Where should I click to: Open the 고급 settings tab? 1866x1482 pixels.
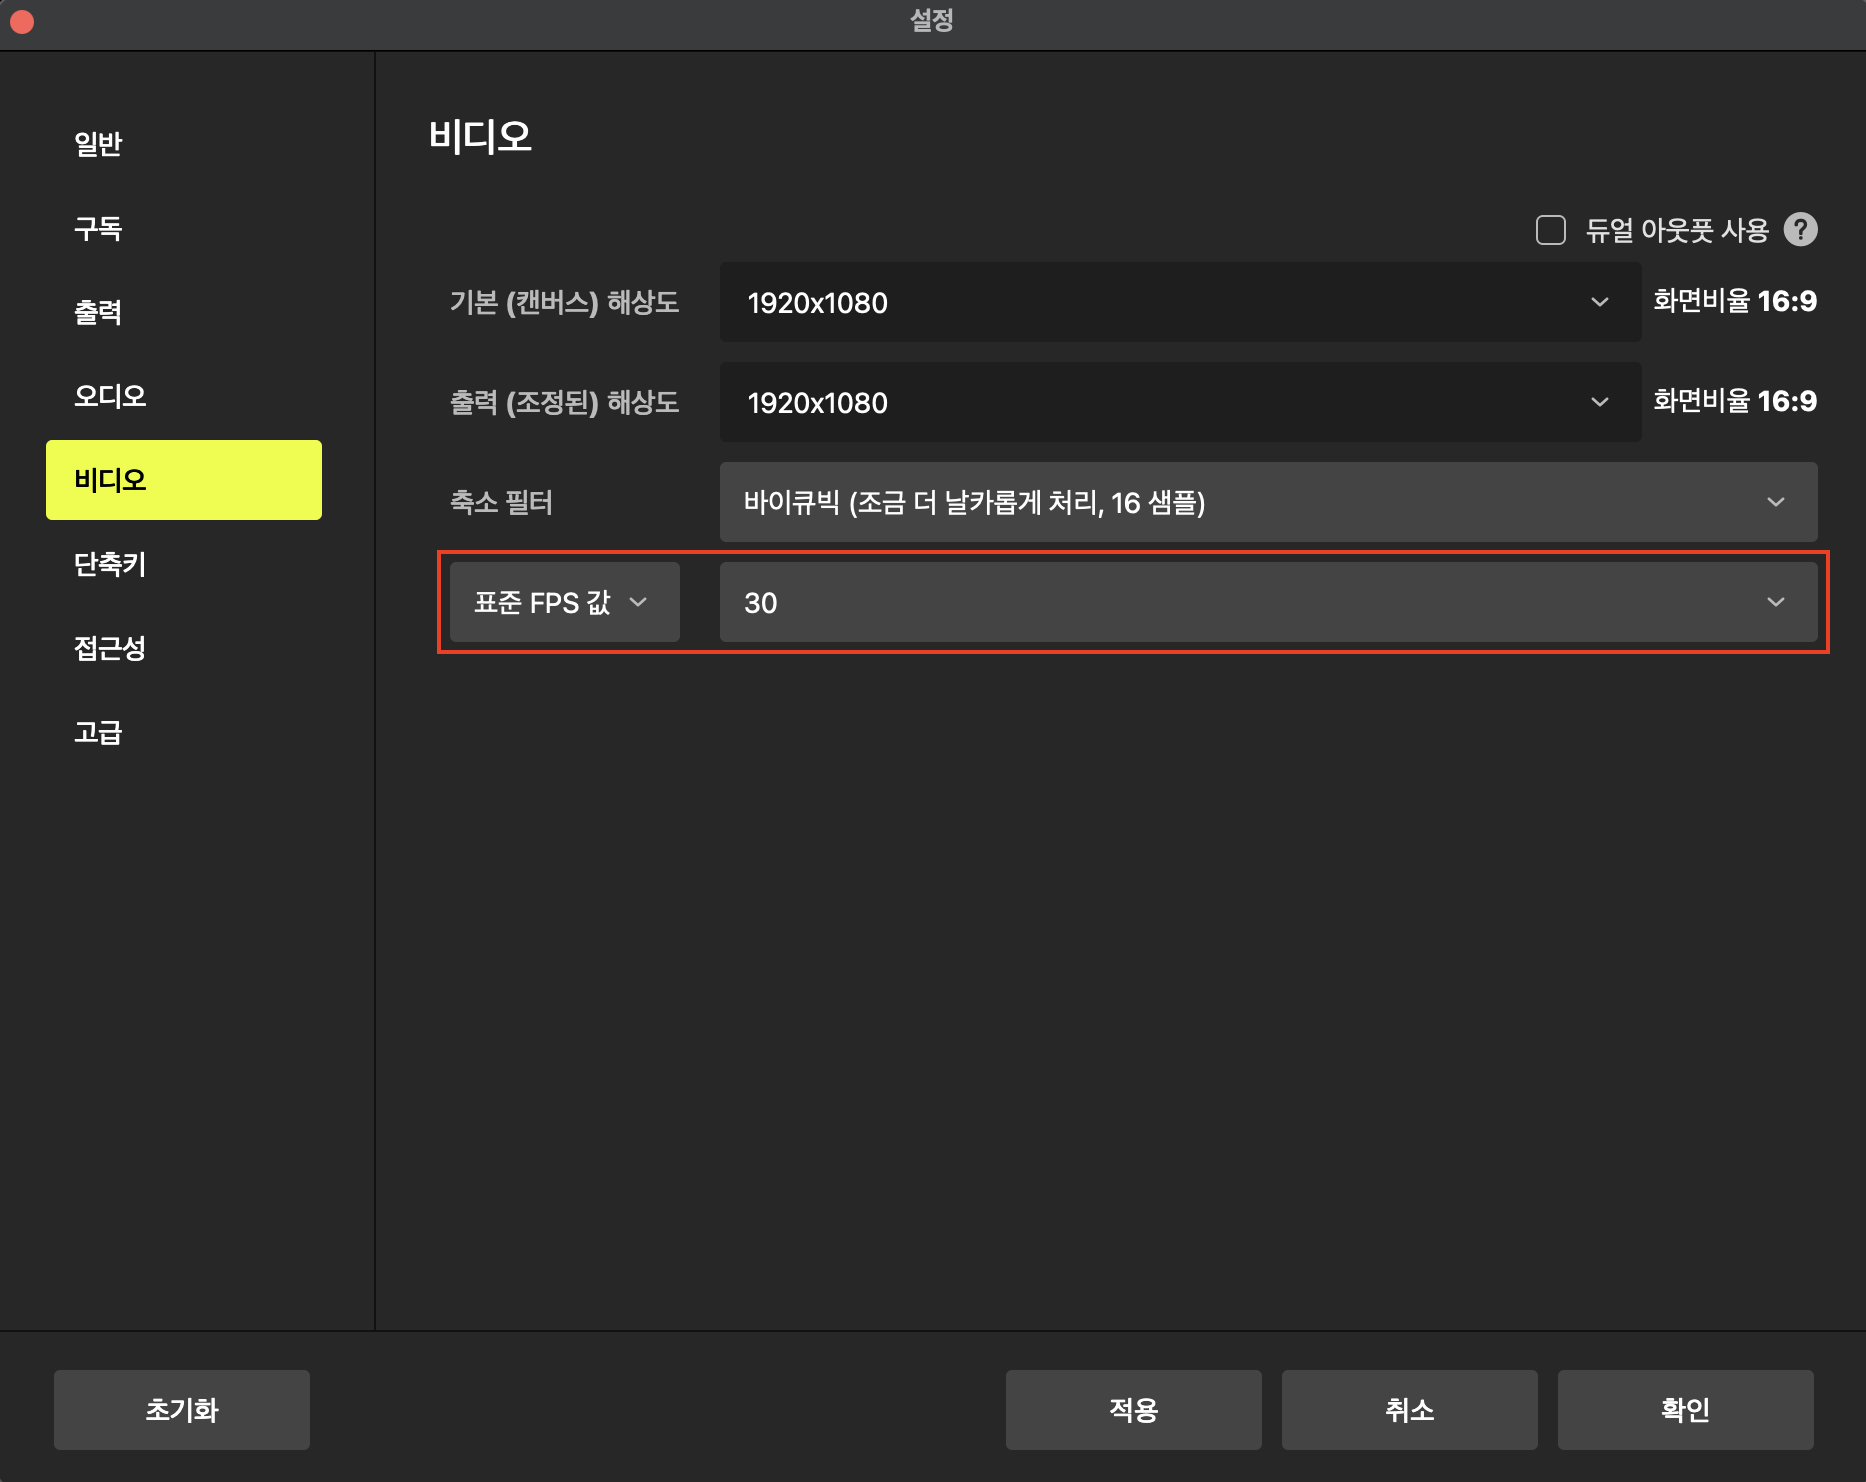[x=98, y=732]
